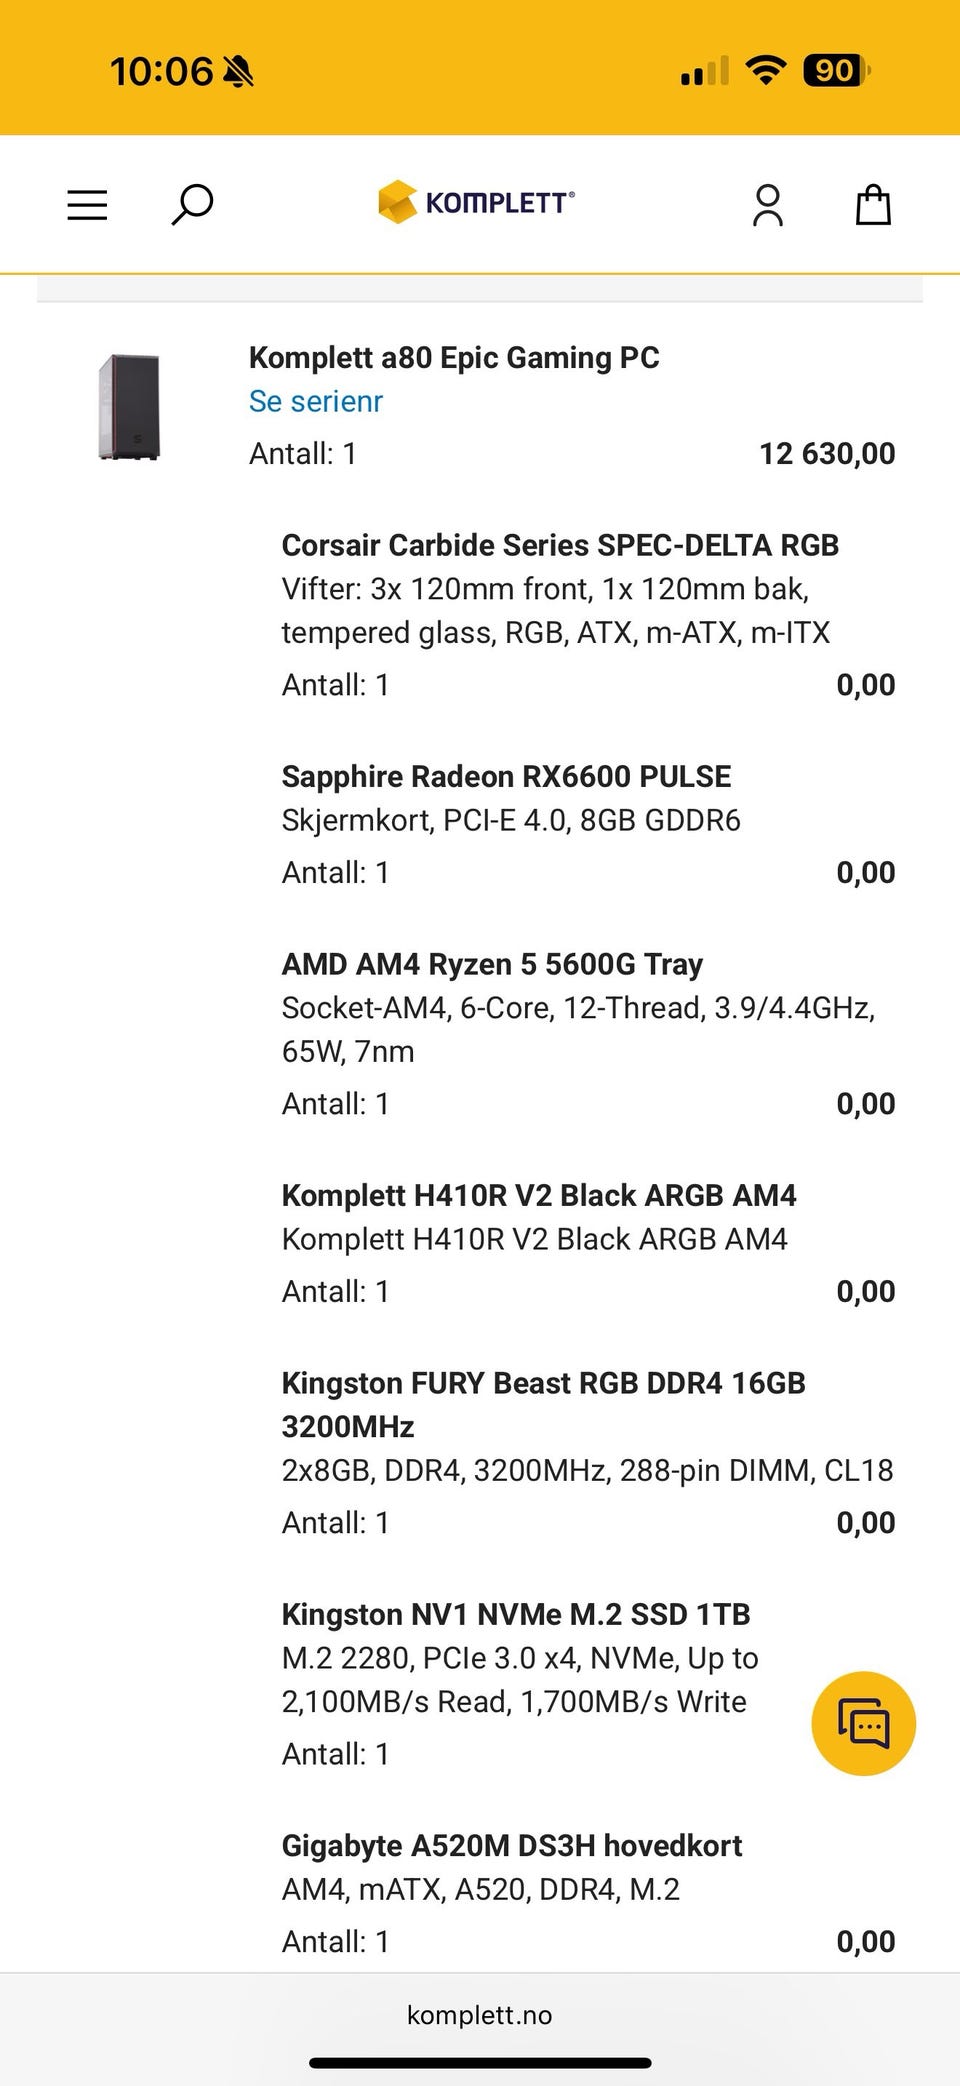
Task: Select Kingston NV1 NVMe M.2 SSD 1TB
Action: tap(516, 1614)
